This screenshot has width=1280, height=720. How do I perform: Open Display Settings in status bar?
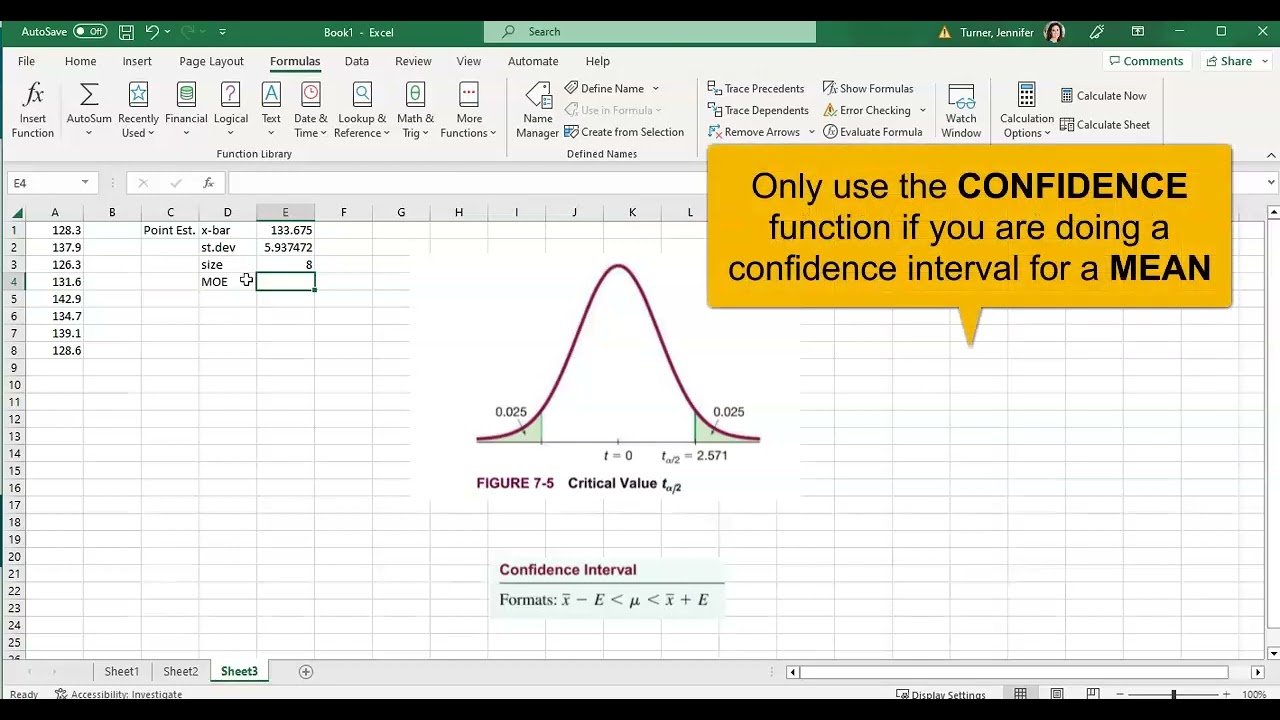[941, 695]
